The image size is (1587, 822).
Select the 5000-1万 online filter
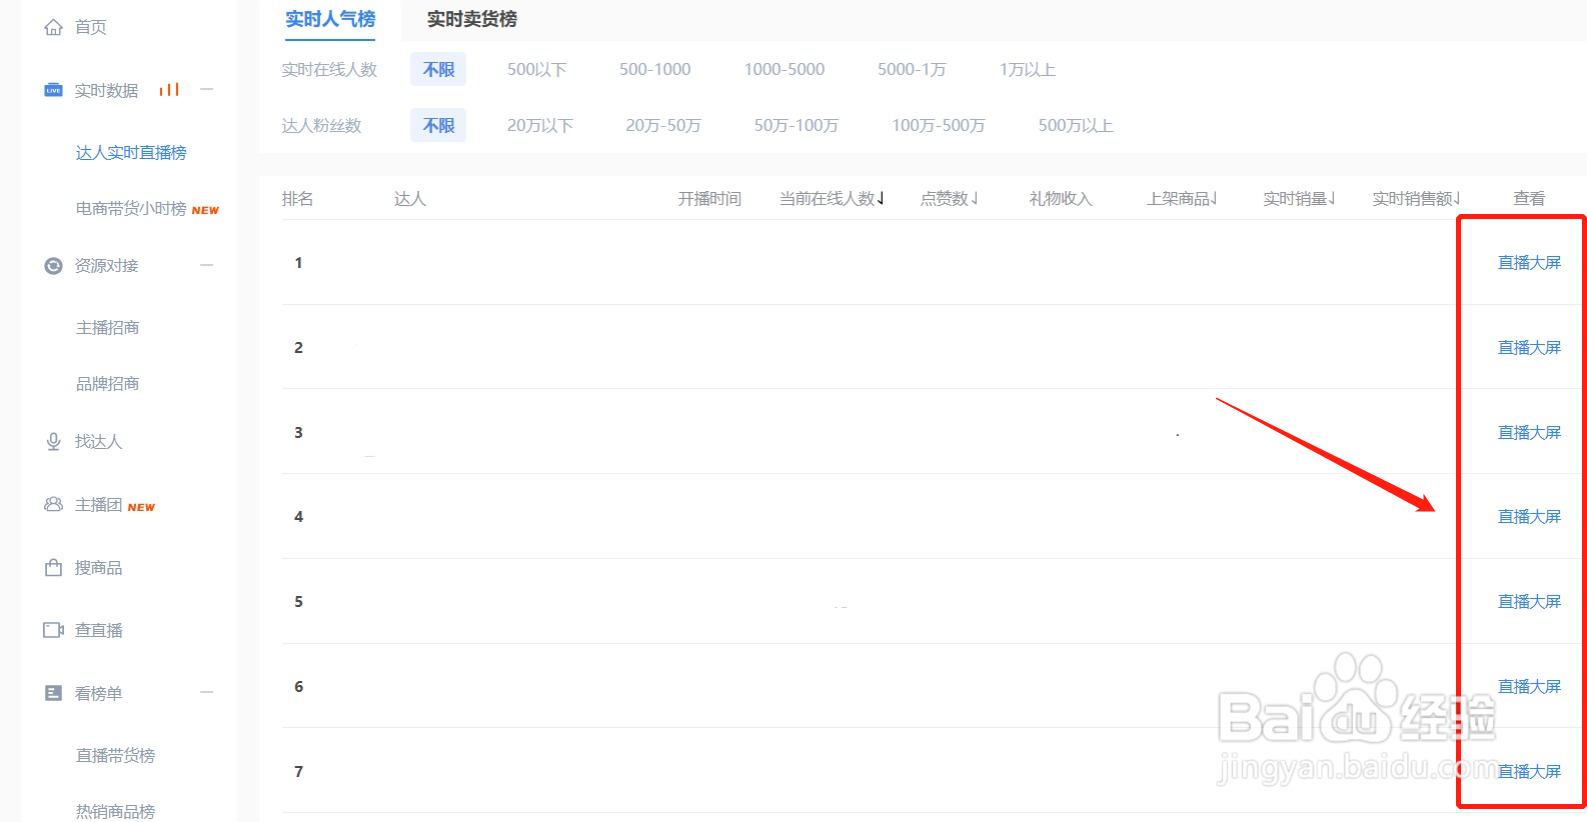[912, 70]
